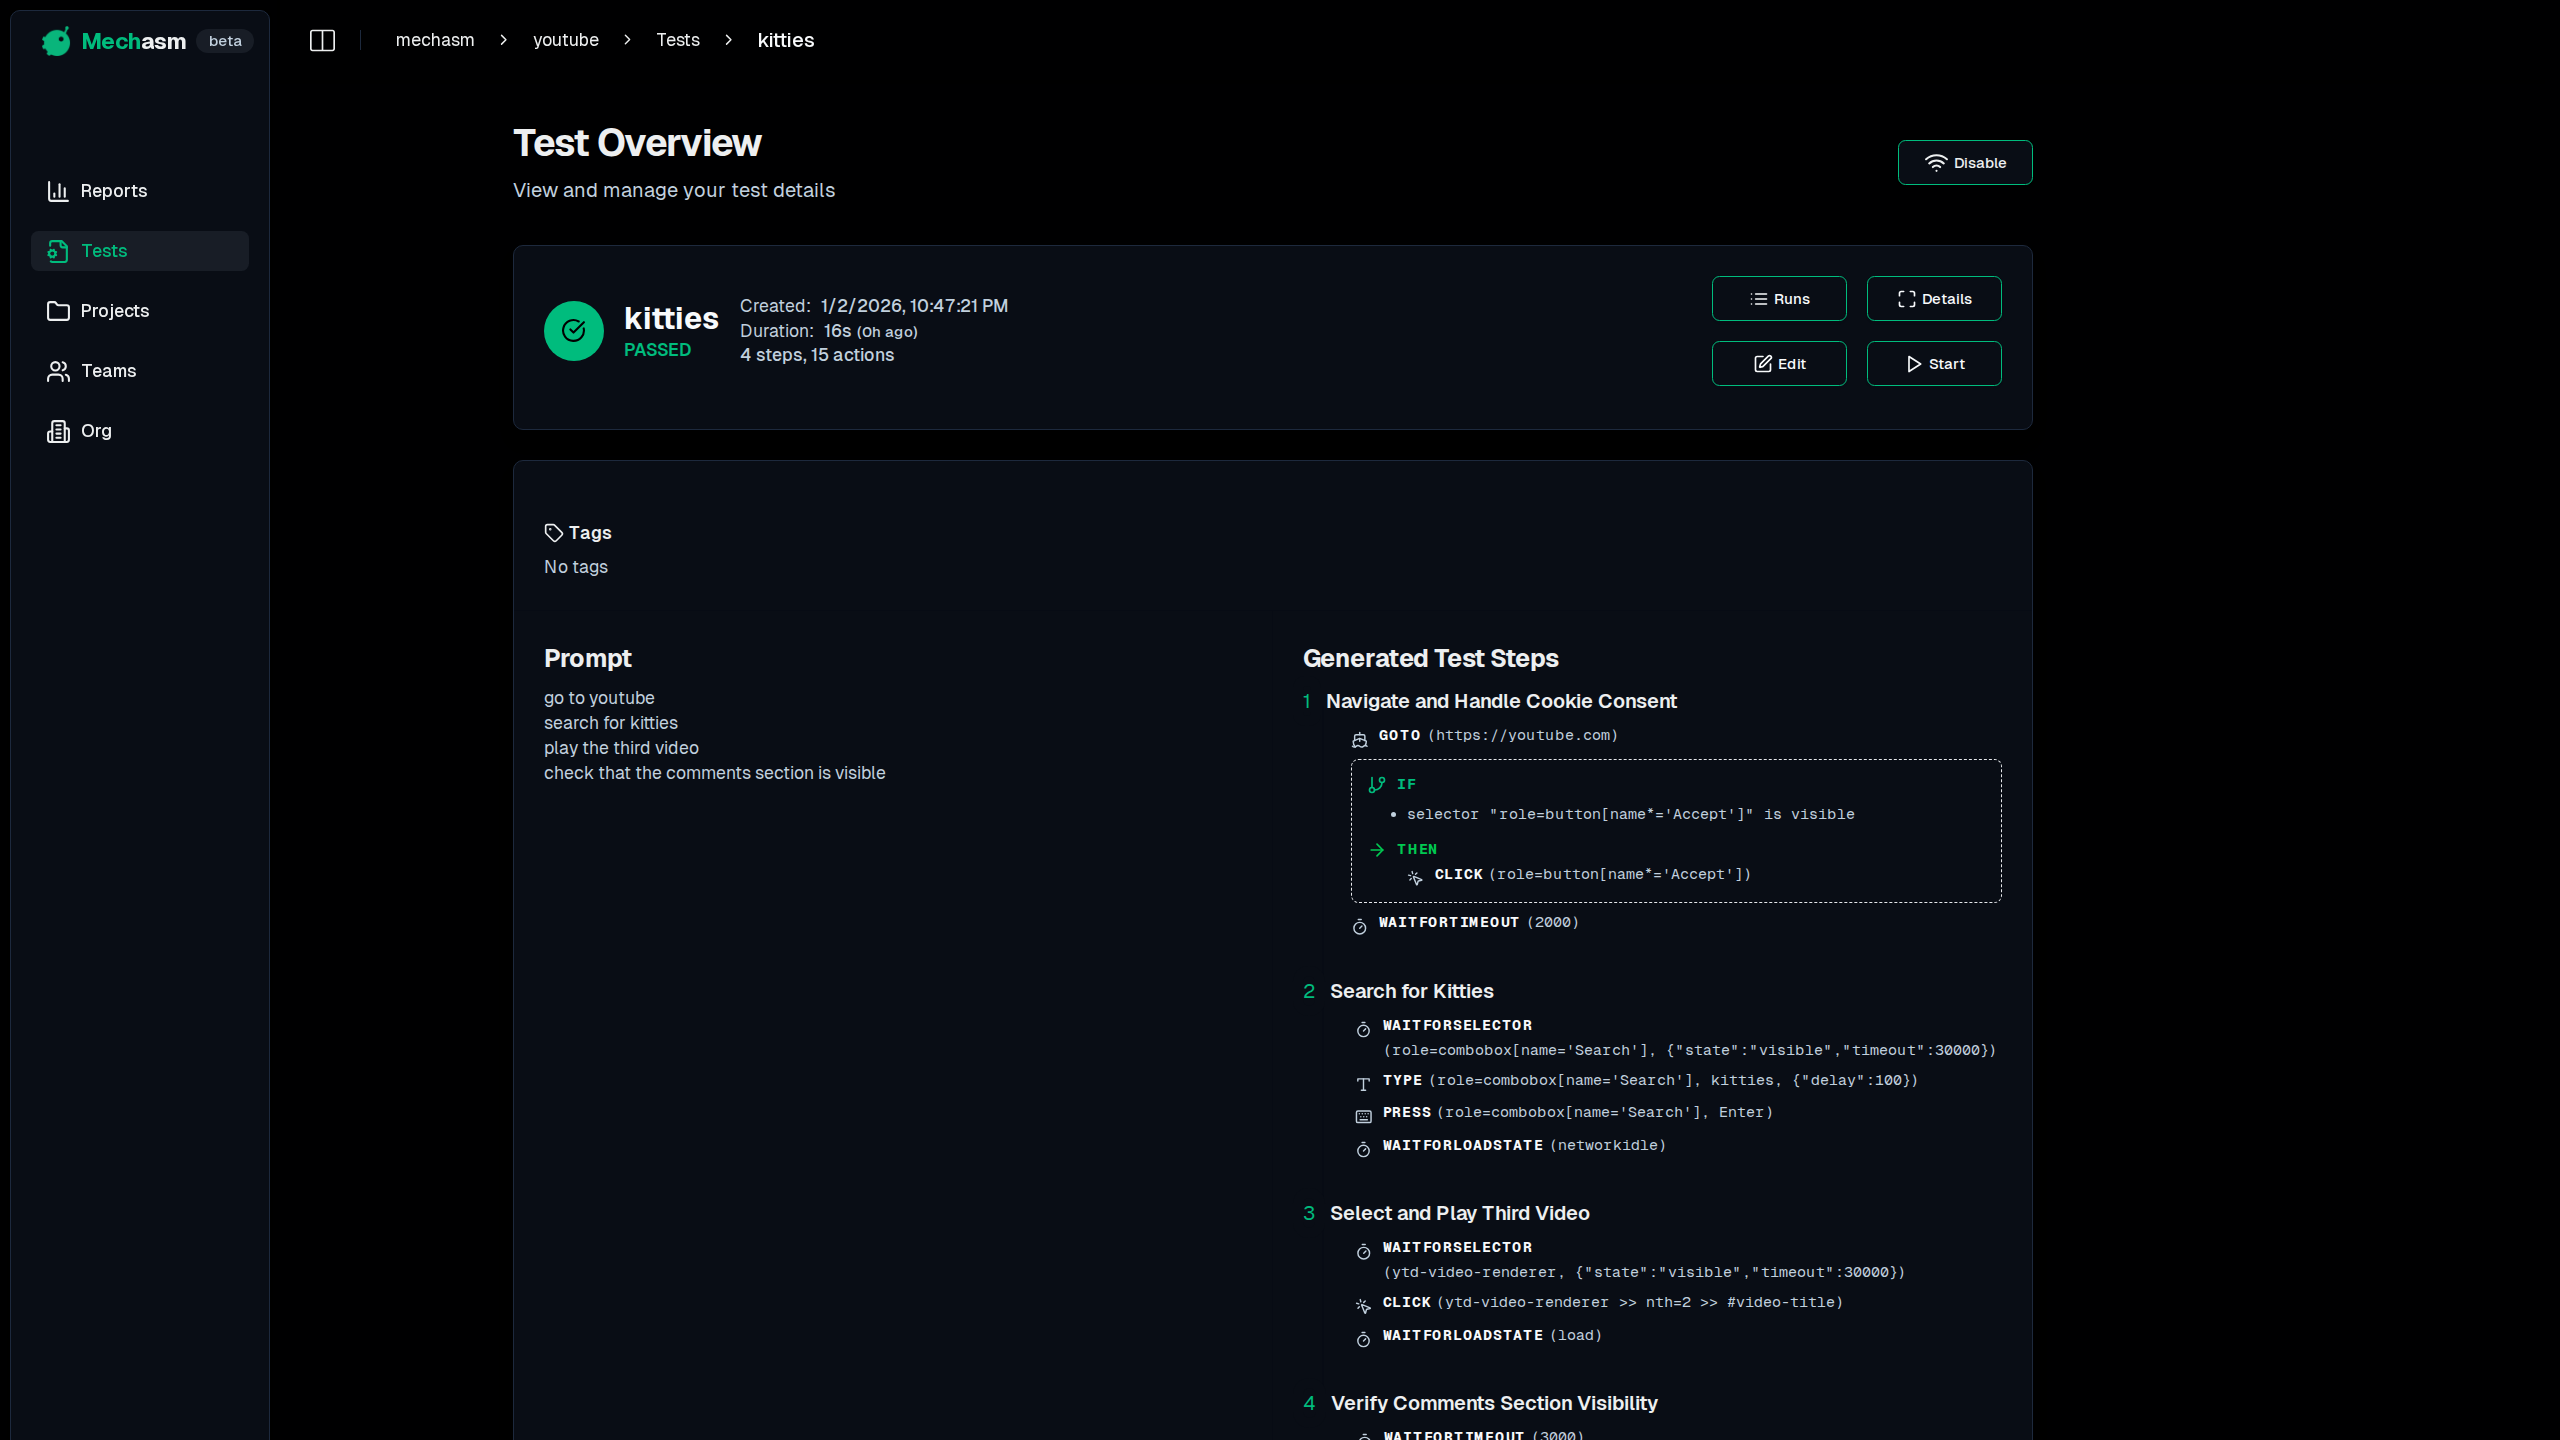Click the play icon on the Start button

[1911, 364]
